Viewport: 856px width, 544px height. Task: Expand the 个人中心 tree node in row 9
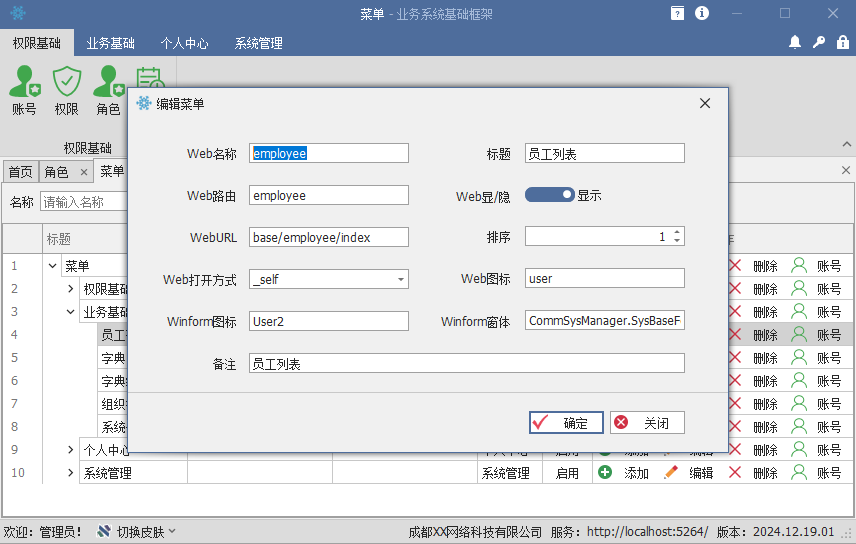[70, 450]
